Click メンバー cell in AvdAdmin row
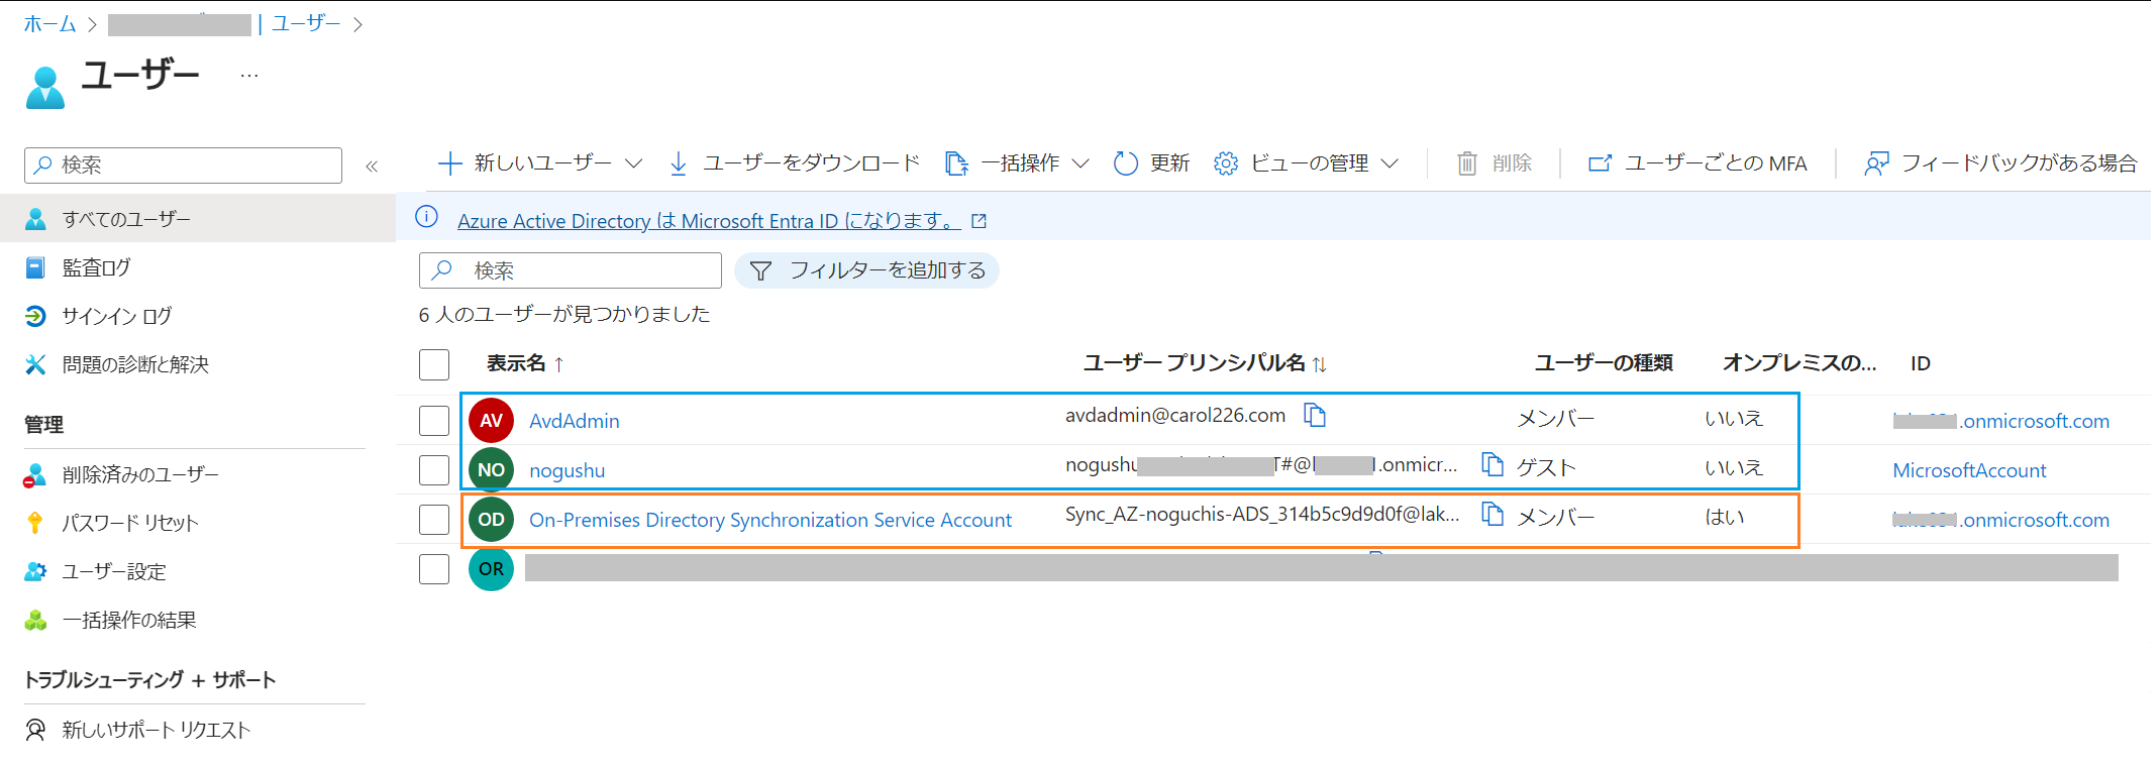 (x=1556, y=418)
